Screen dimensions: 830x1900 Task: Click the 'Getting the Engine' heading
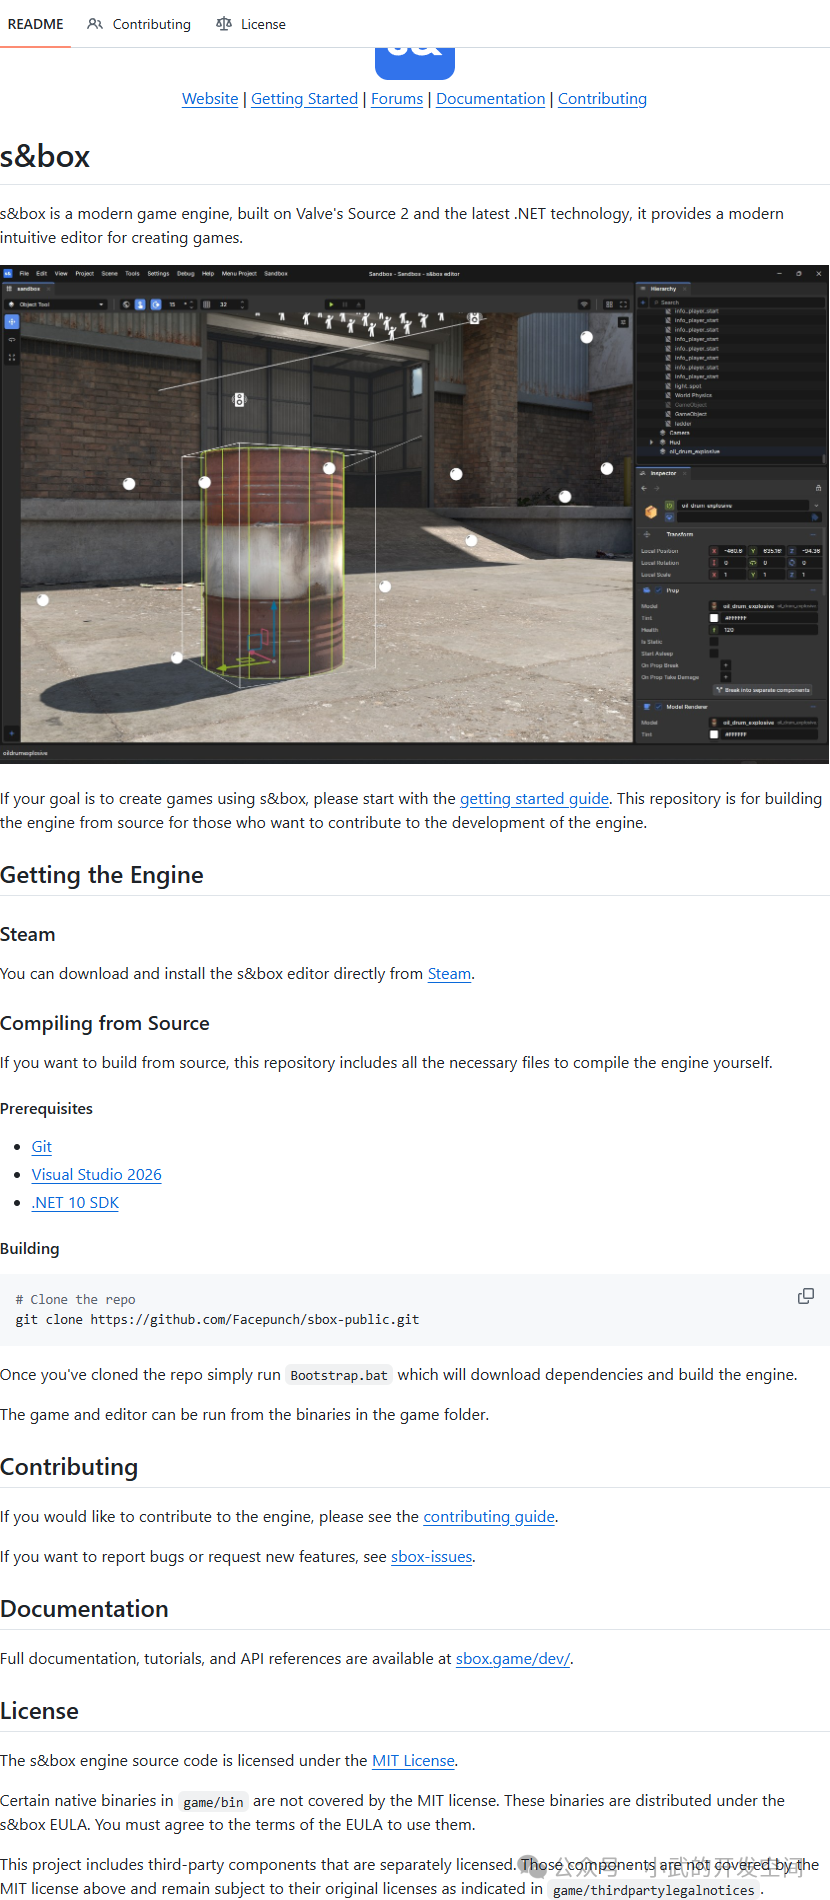(x=102, y=875)
